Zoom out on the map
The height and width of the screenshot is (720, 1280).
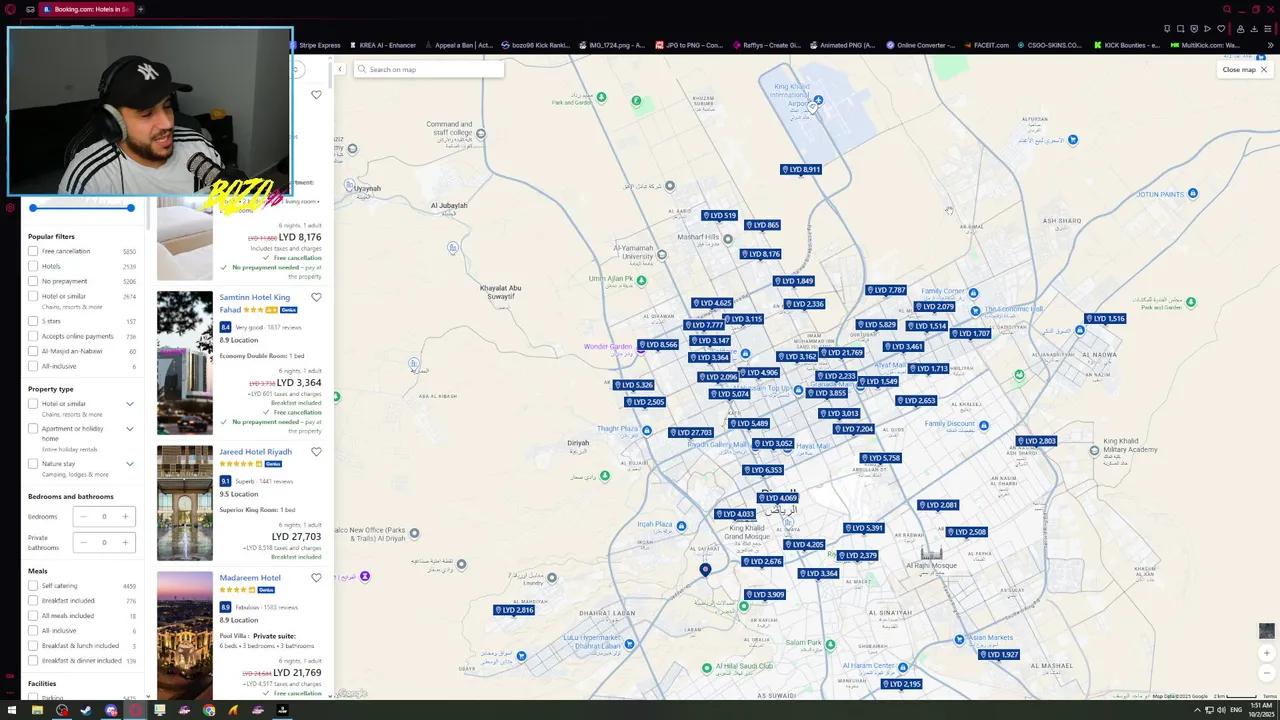tap(1267, 671)
